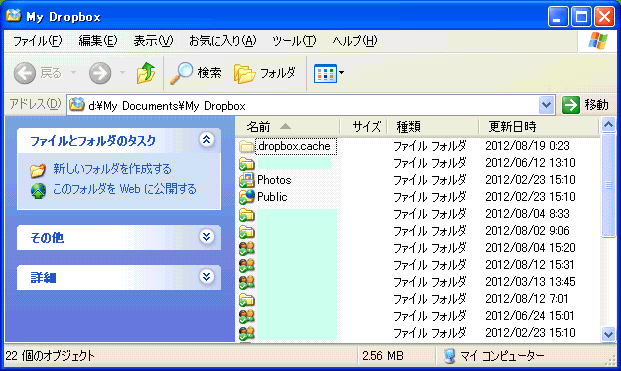621x371 pixels.
Task: Click the Forward arrow button
Action: [100, 73]
